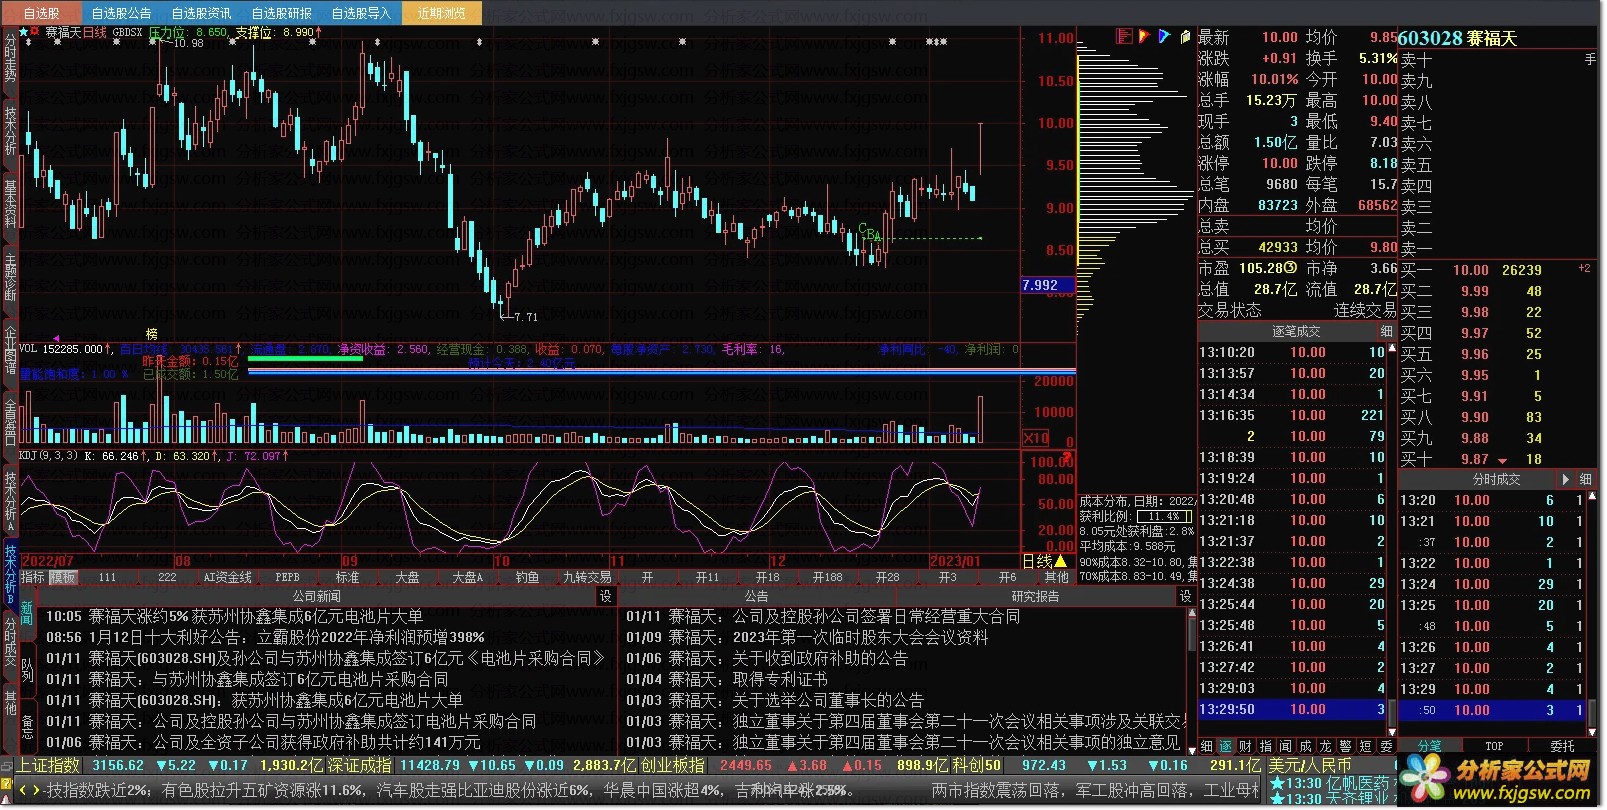Click 设 settings beside 公司新闻 header

pyautogui.click(x=606, y=596)
